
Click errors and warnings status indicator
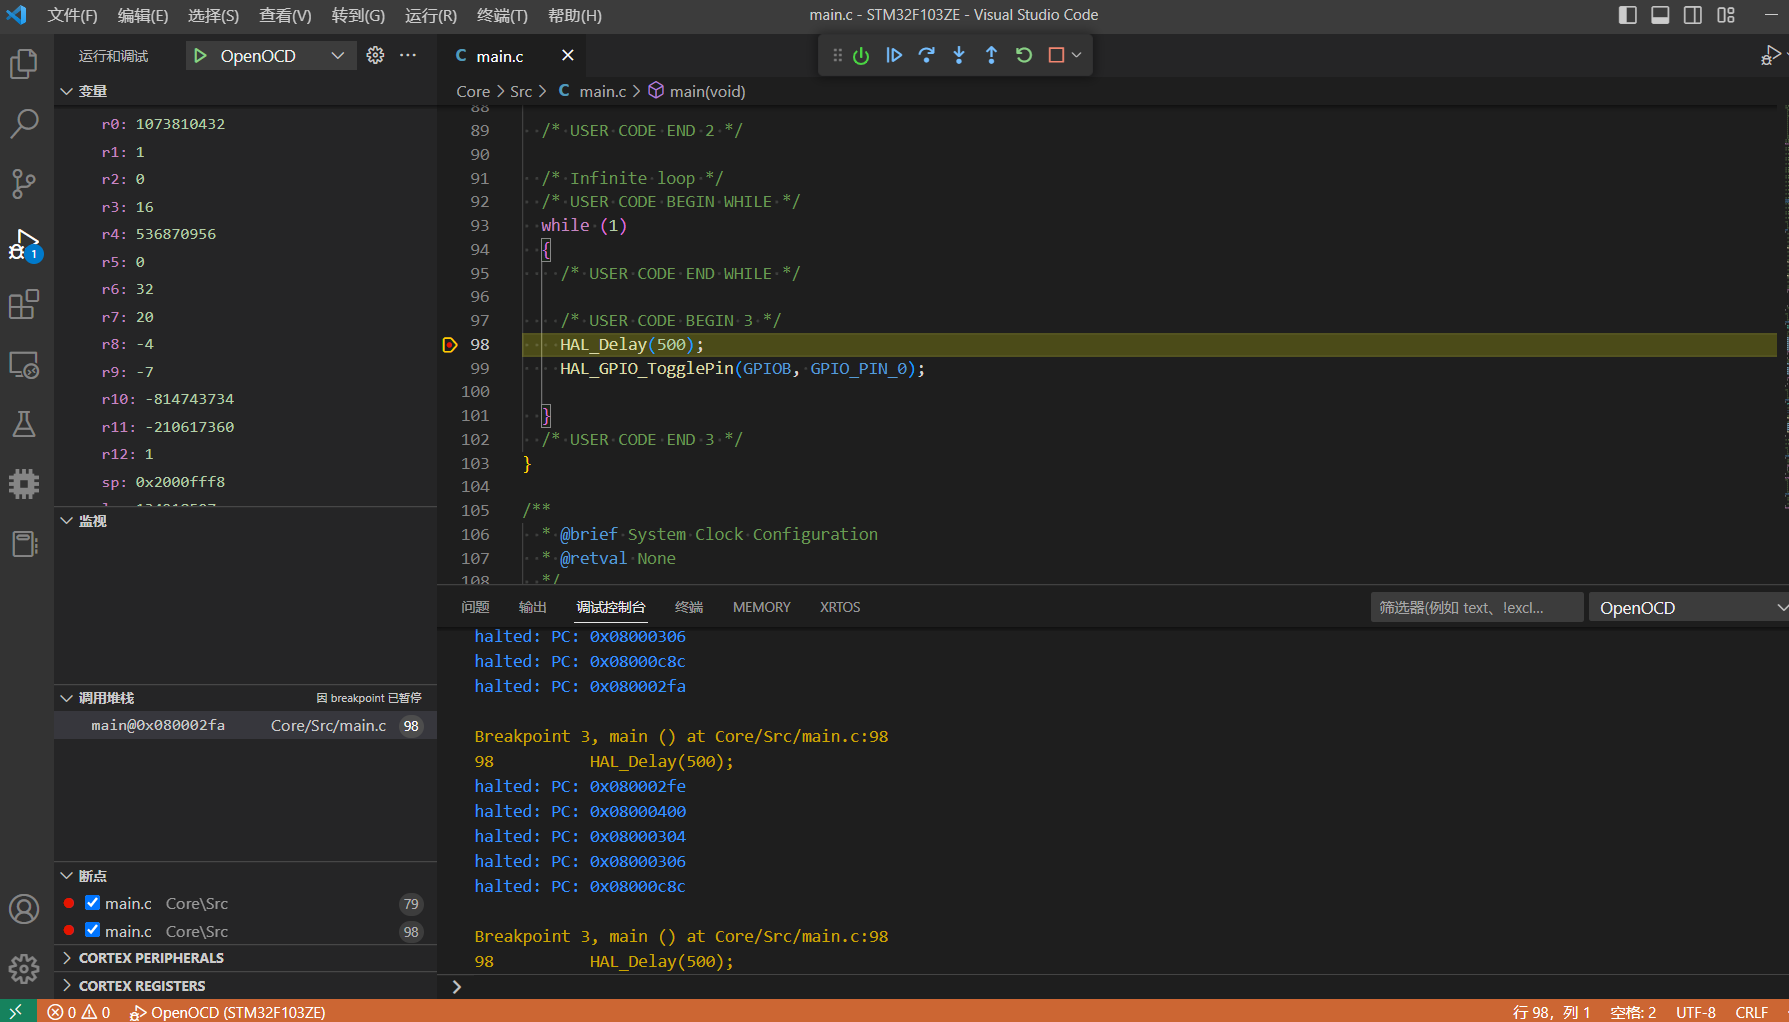(x=79, y=1012)
